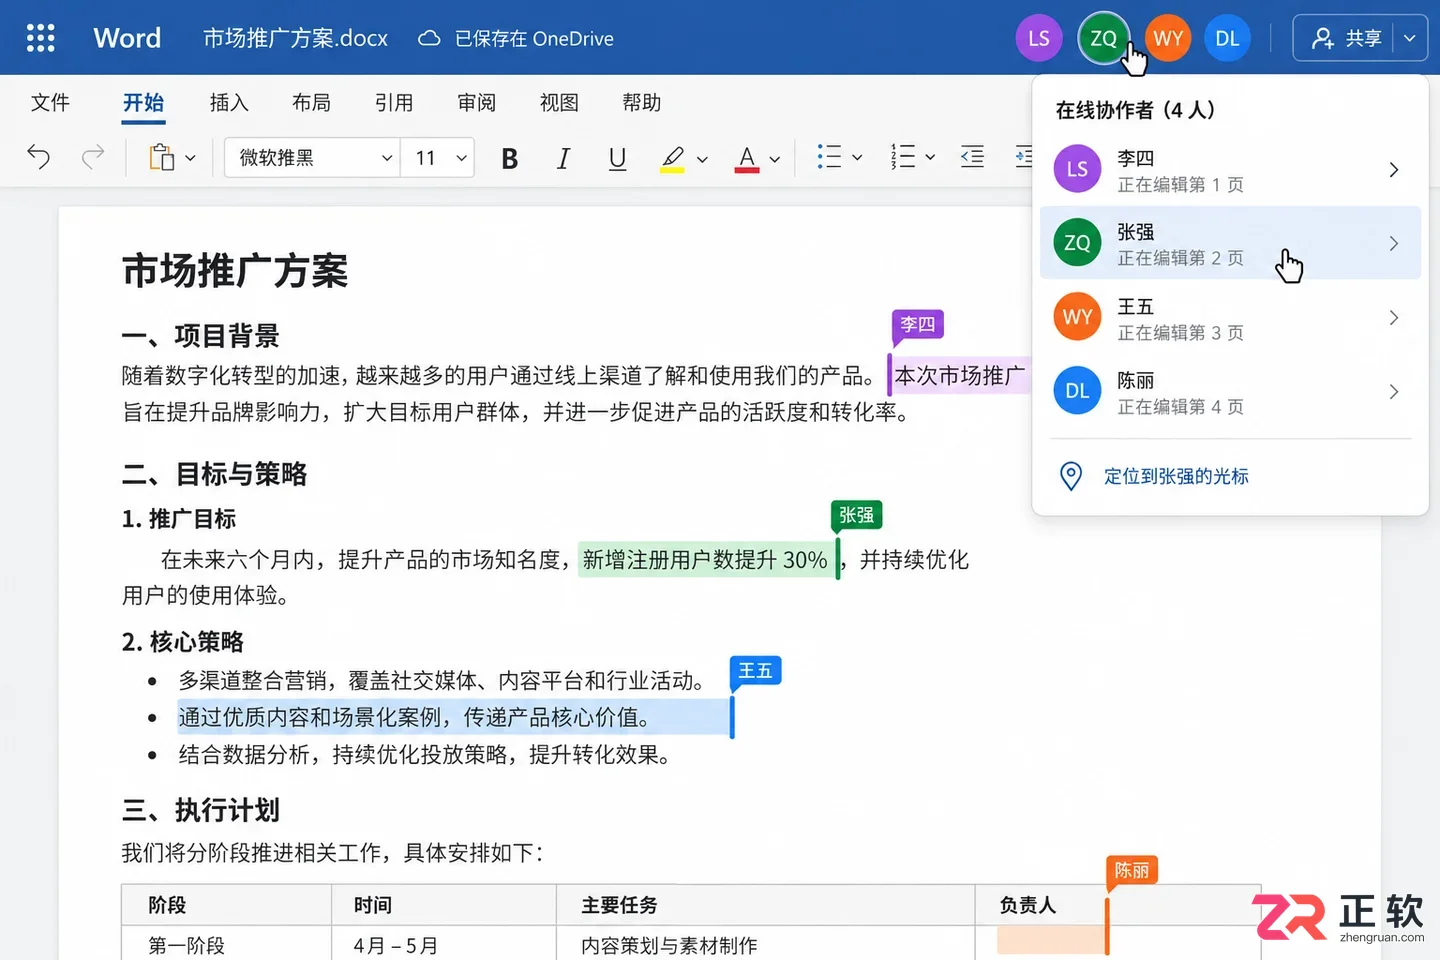
Task: Open the paste options dropdown arrow
Action: 191,158
